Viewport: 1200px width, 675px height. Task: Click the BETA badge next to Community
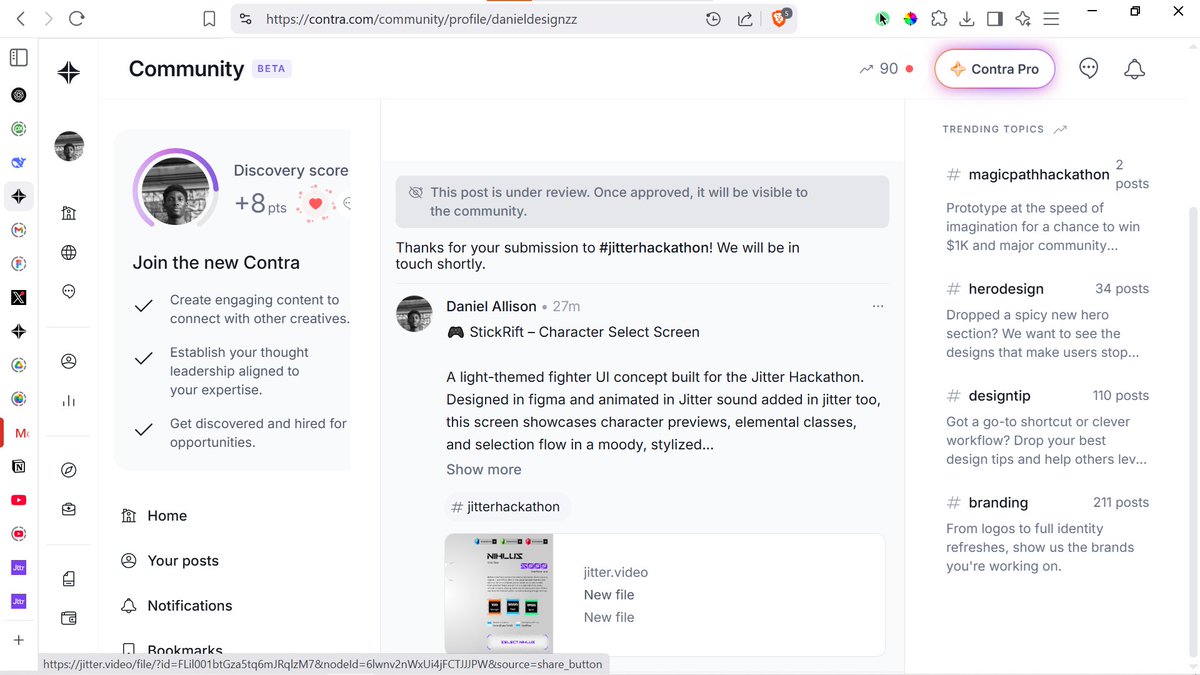[x=271, y=69]
